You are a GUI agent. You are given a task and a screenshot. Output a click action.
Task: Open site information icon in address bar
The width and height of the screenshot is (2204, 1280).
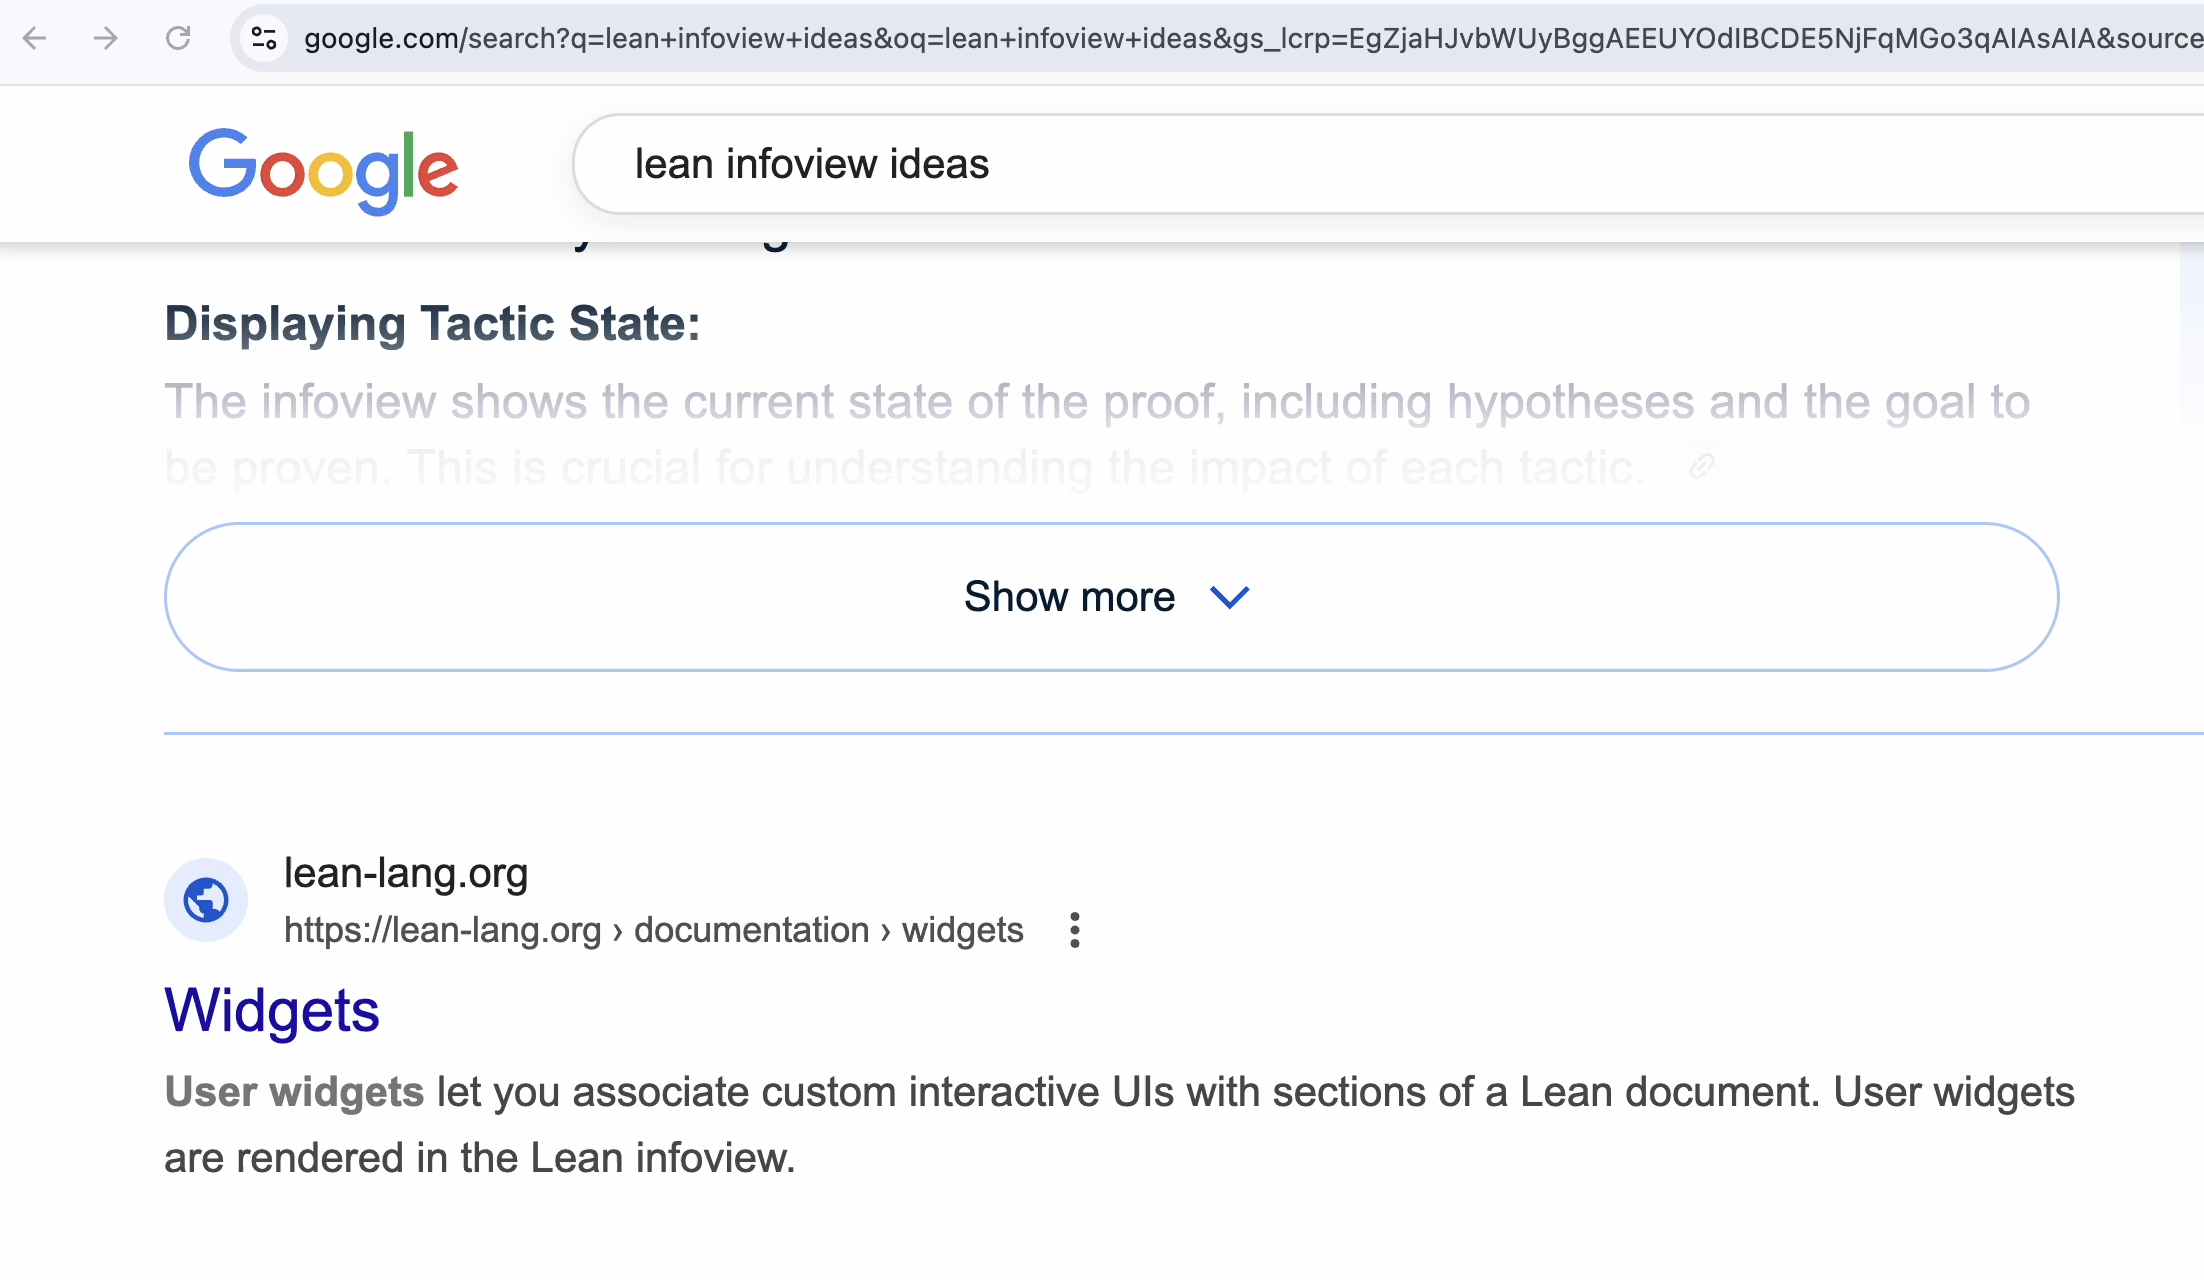264,38
